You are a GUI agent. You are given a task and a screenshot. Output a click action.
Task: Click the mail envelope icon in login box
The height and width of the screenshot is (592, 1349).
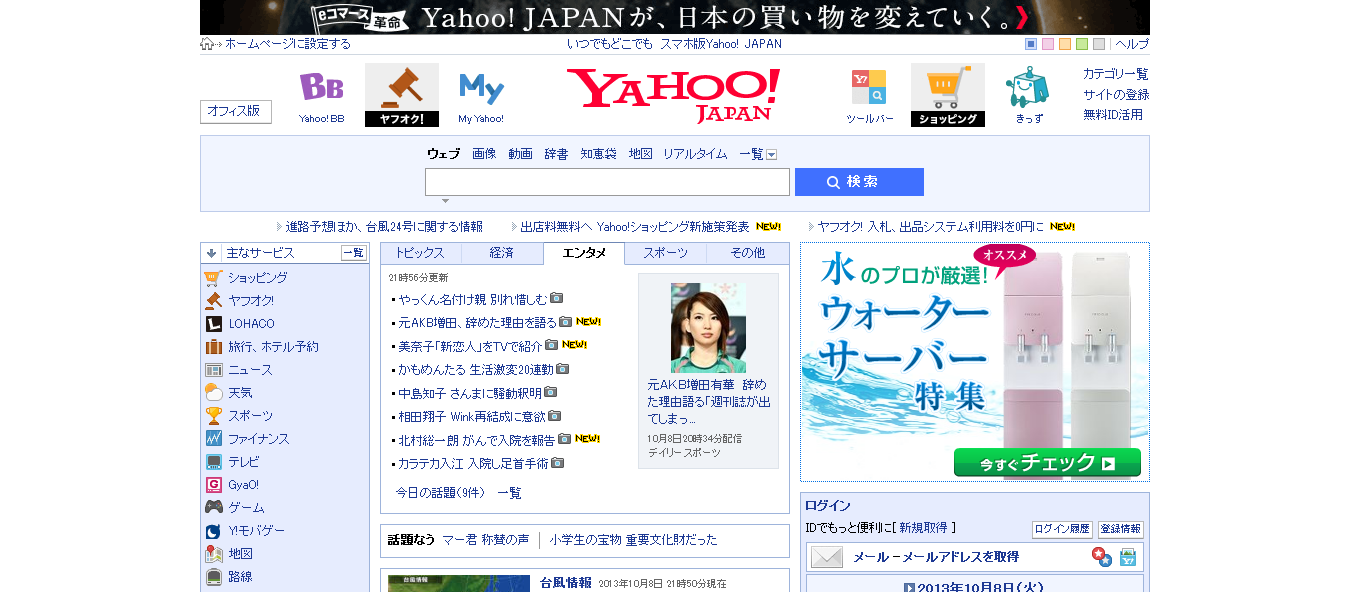click(x=827, y=557)
